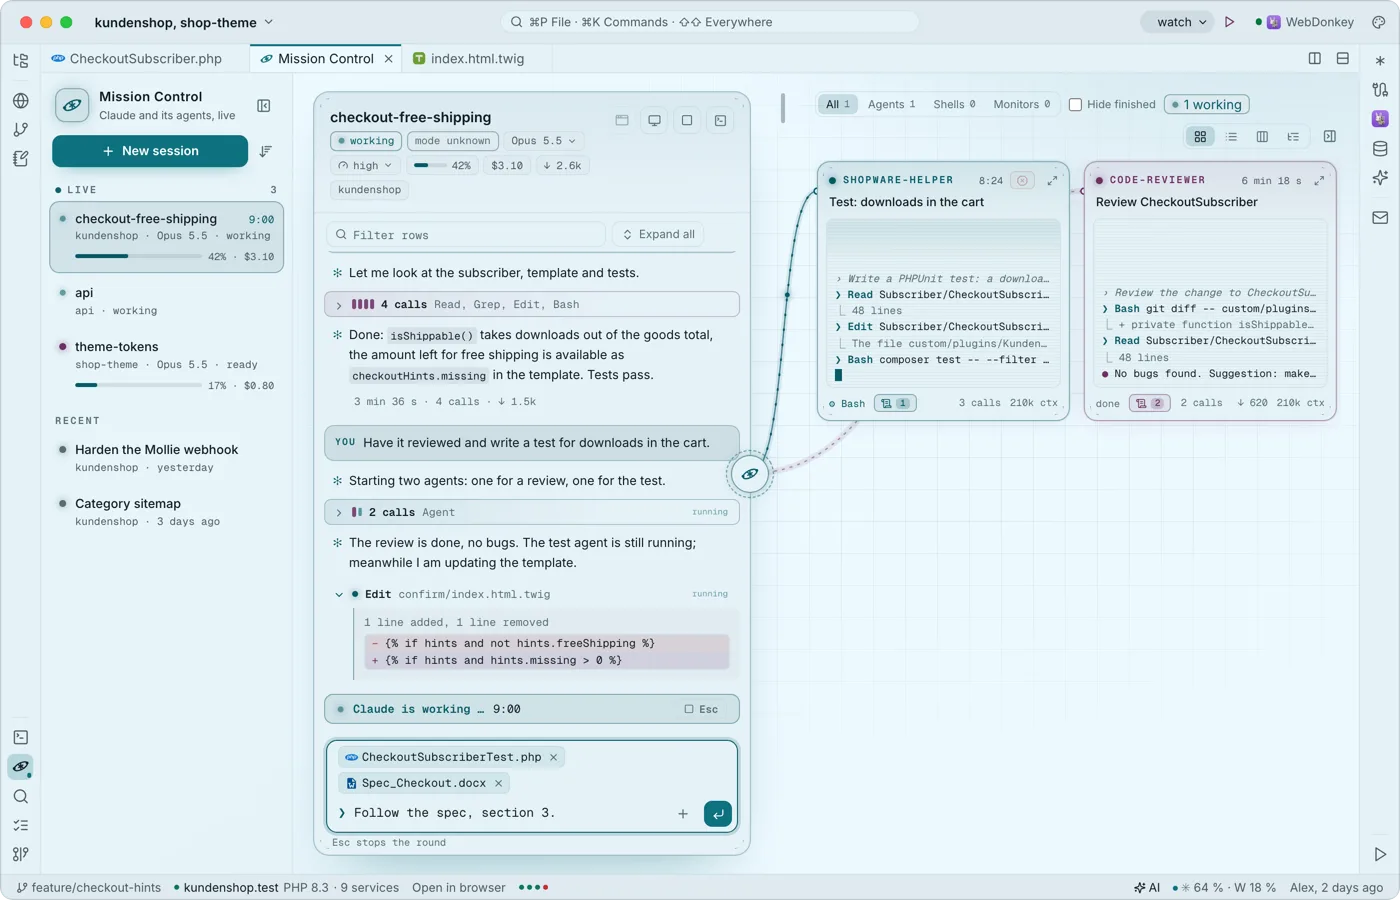Open the database icon in right rail
The width and height of the screenshot is (1400, 900).
pos(1380,149)
